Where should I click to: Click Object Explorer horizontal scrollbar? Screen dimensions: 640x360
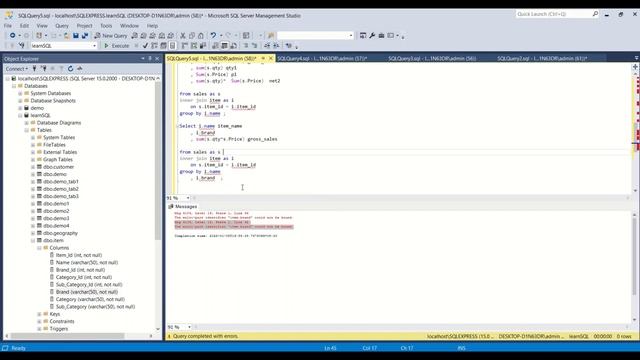(x=67, y=336)
